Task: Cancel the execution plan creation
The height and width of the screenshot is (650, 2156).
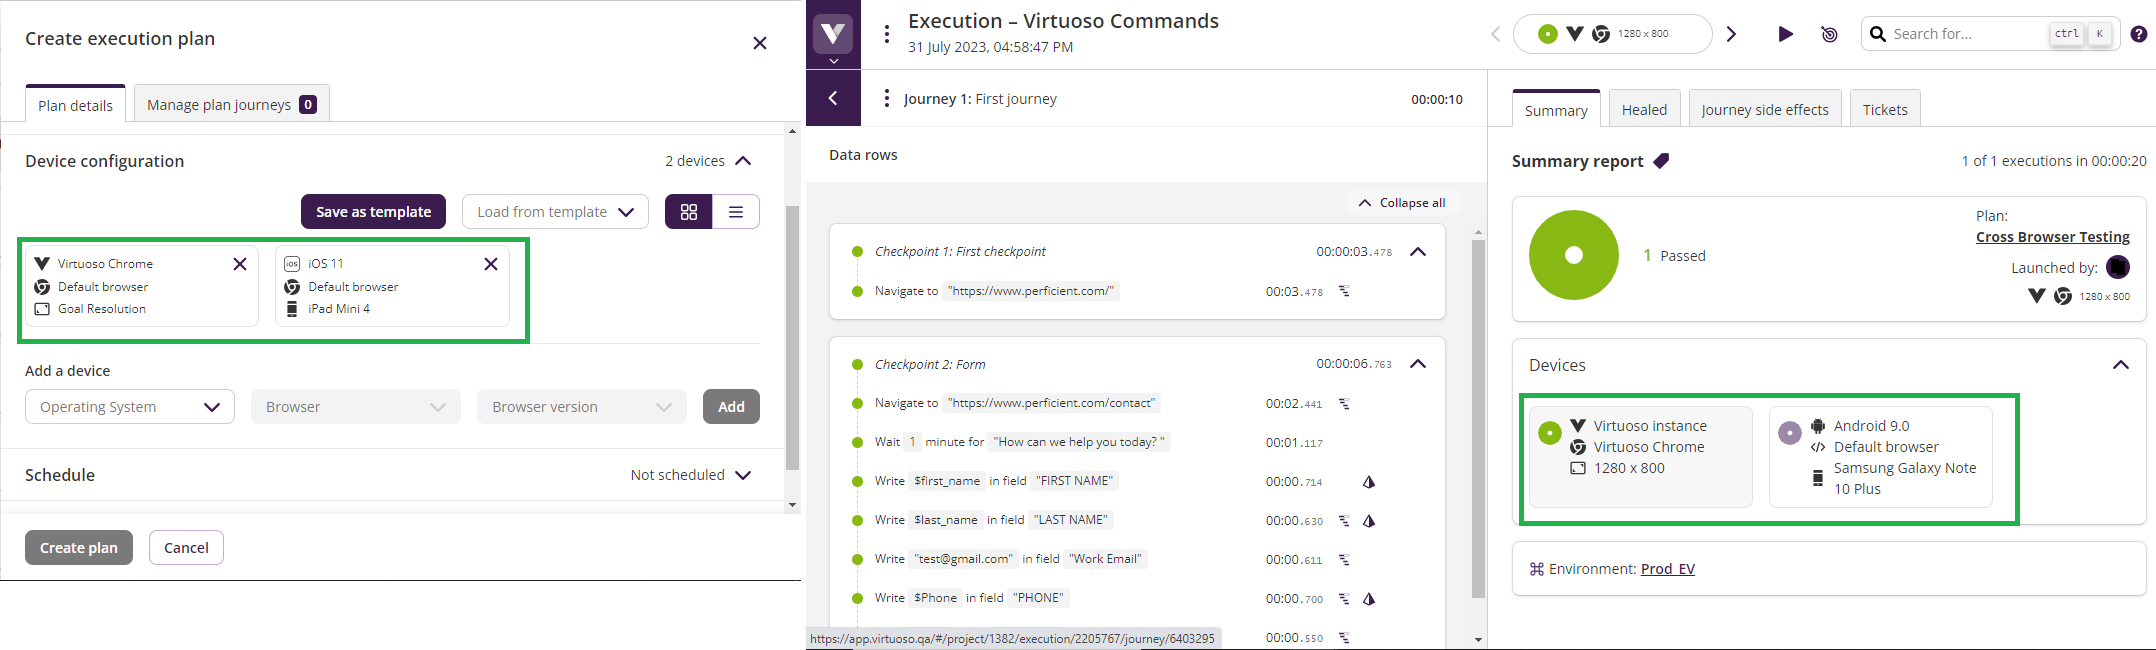Action: coord(186,548)
